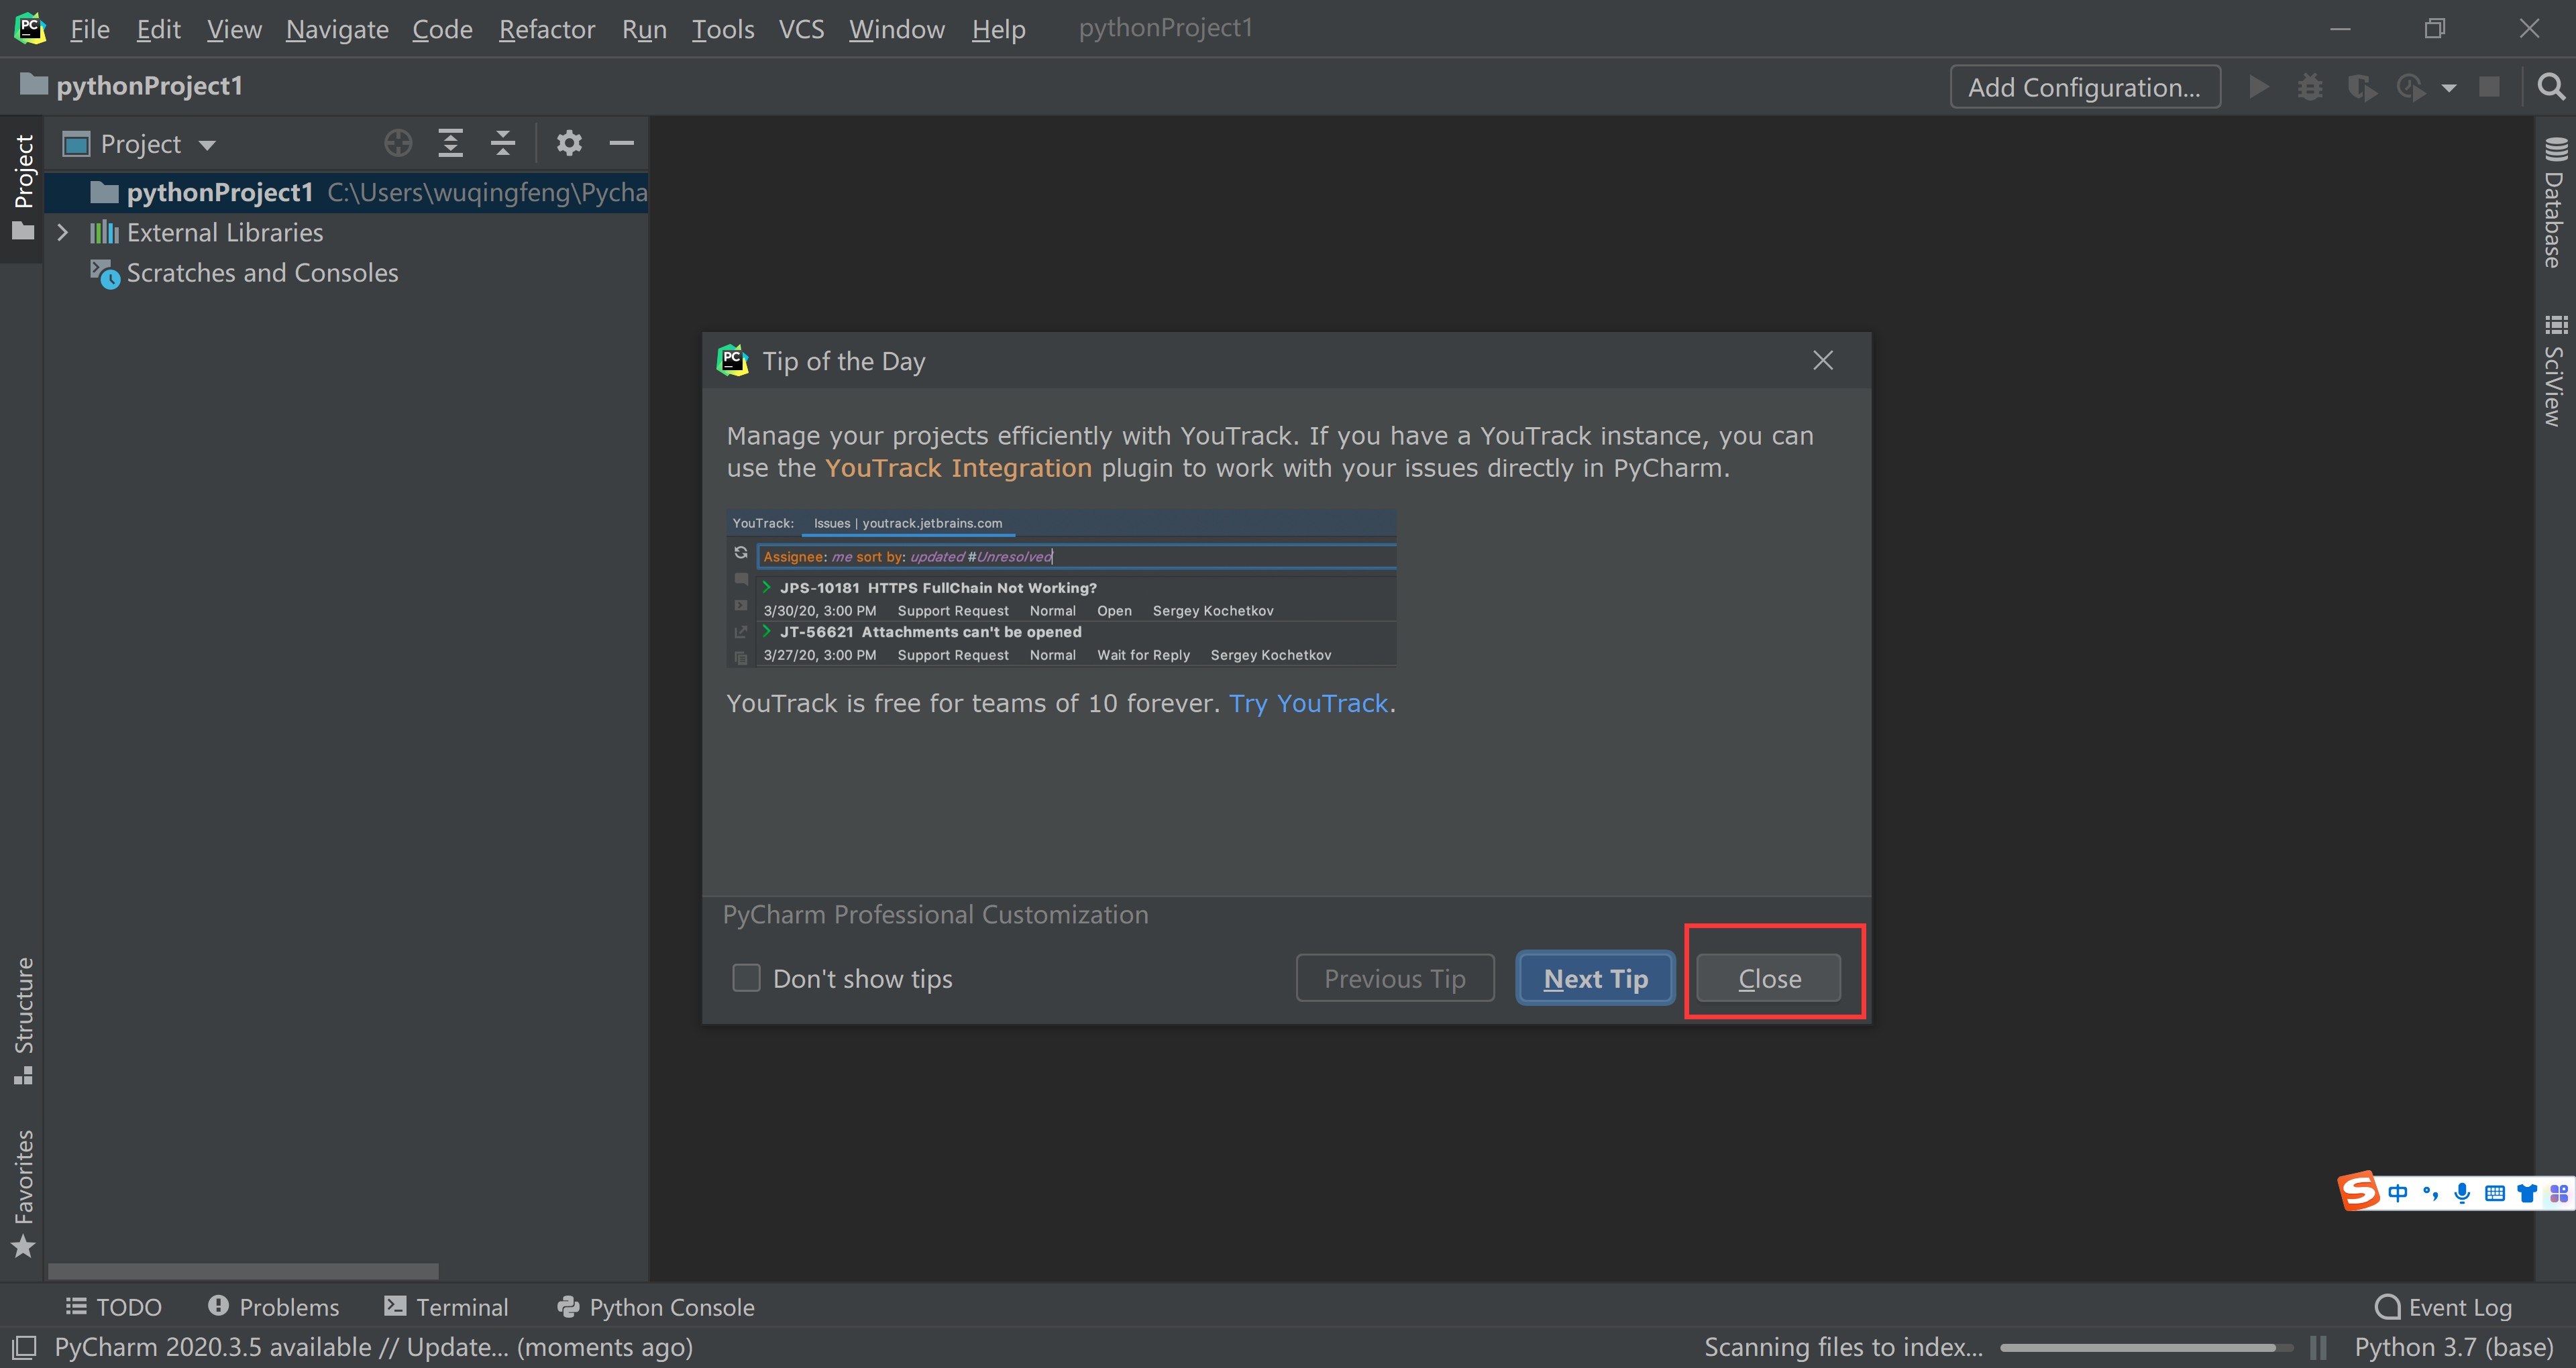The width and height of the screenshot is (2576, 1368).
Task: Follow the Try YouTrack link
Action: tap(1308, 703)
